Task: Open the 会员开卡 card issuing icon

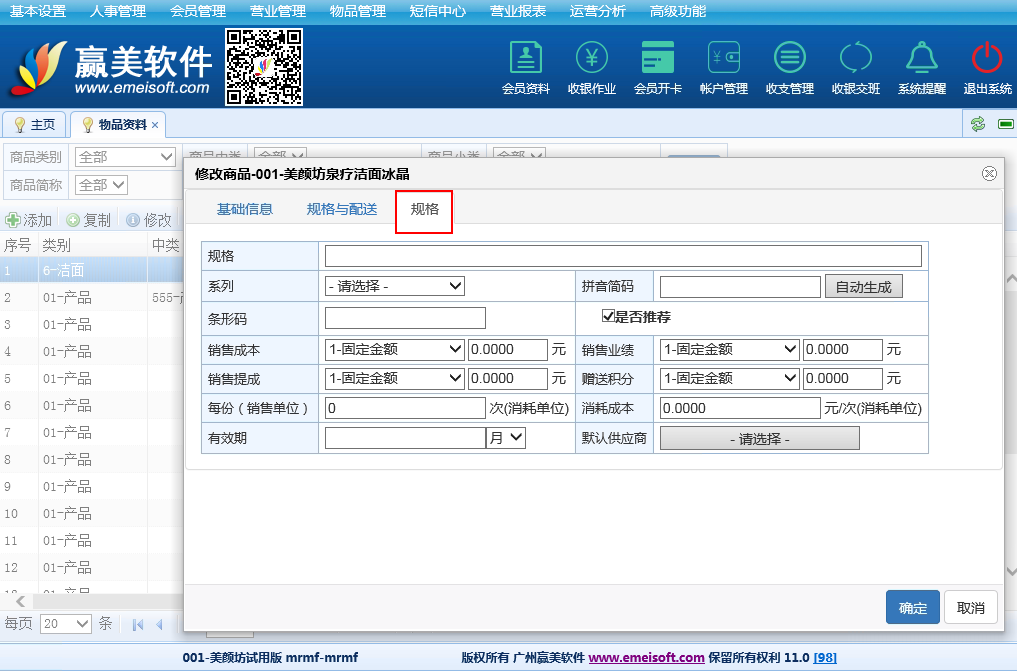Action: 657,60
